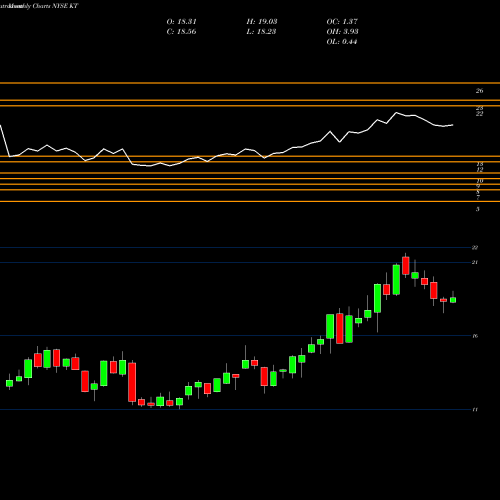Click the '21' price axis label
This screenshot has height=500, width=500.
click(x=475, y=262)
